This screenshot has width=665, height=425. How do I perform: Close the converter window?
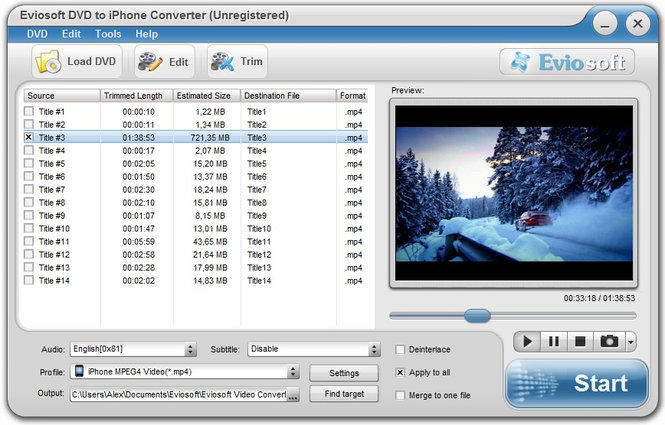(638, 24)
